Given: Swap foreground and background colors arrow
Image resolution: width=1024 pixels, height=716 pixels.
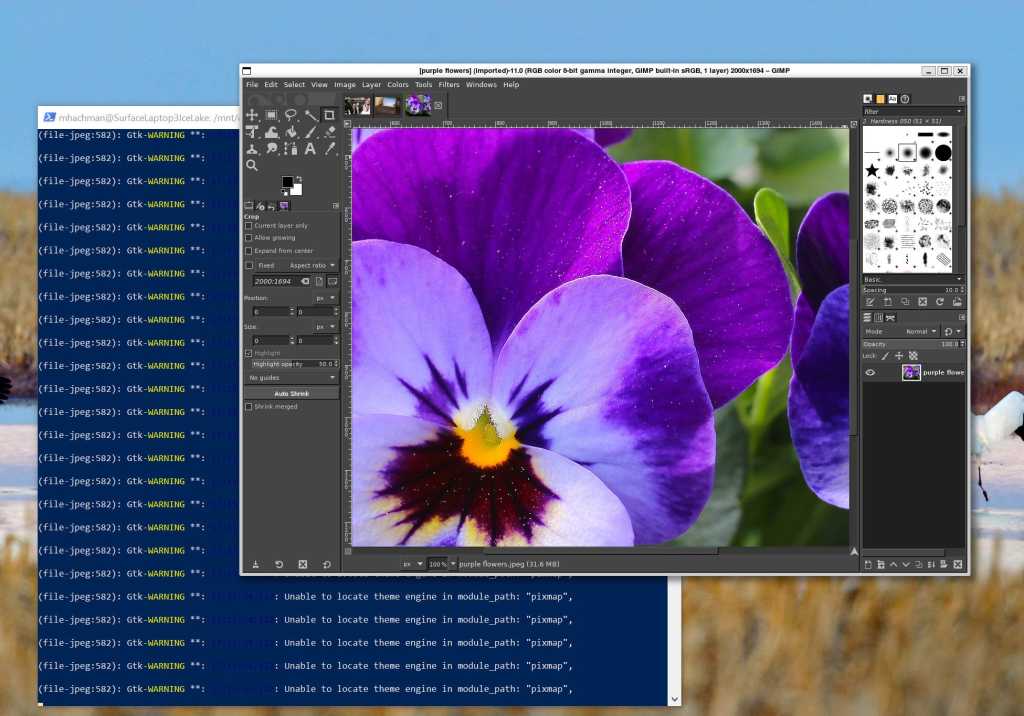Looking at the screenshot, I should tap(299, 178).
